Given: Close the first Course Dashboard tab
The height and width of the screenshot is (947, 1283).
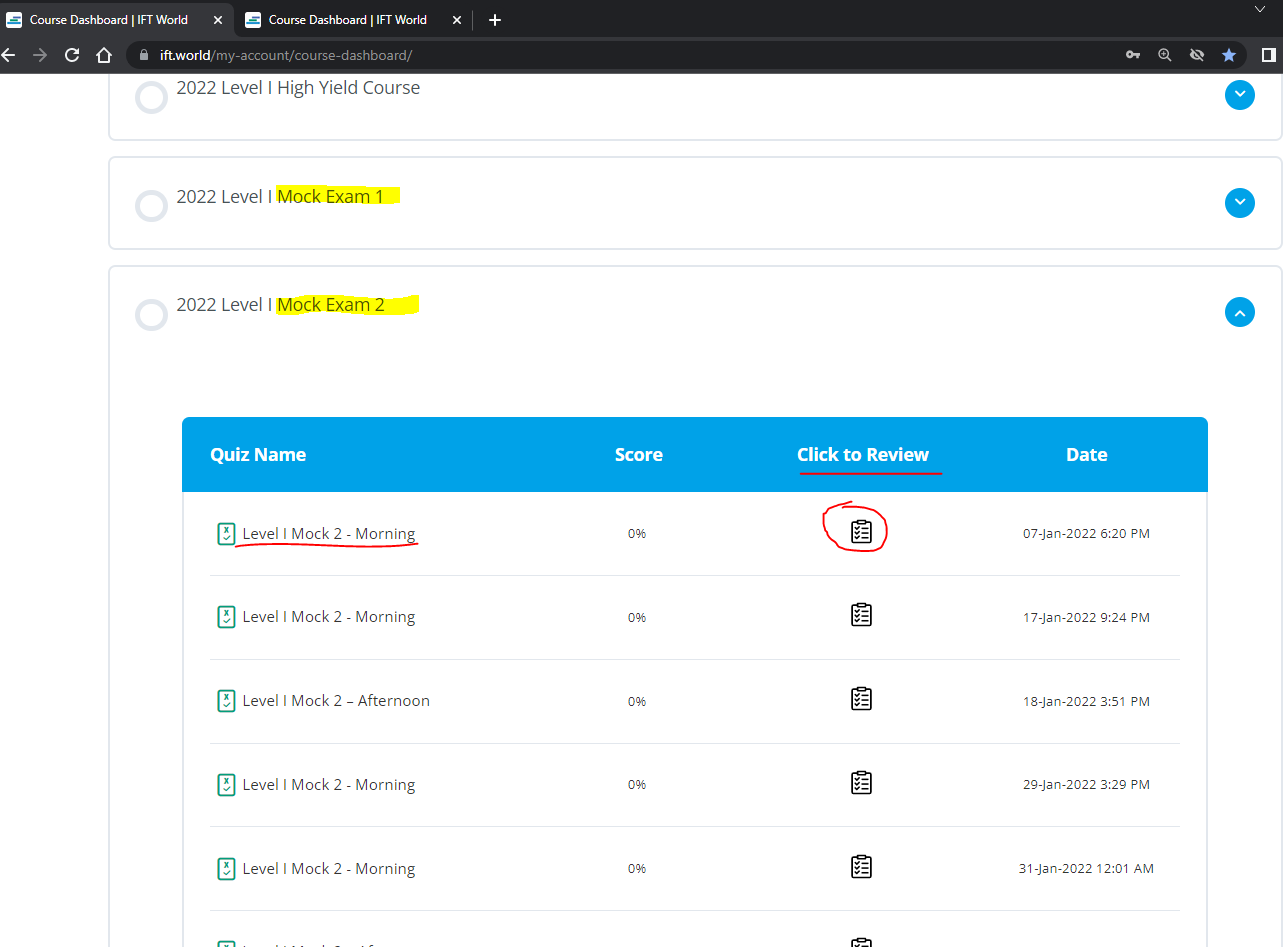Looking at the screenshot, I should pos(218,20).
